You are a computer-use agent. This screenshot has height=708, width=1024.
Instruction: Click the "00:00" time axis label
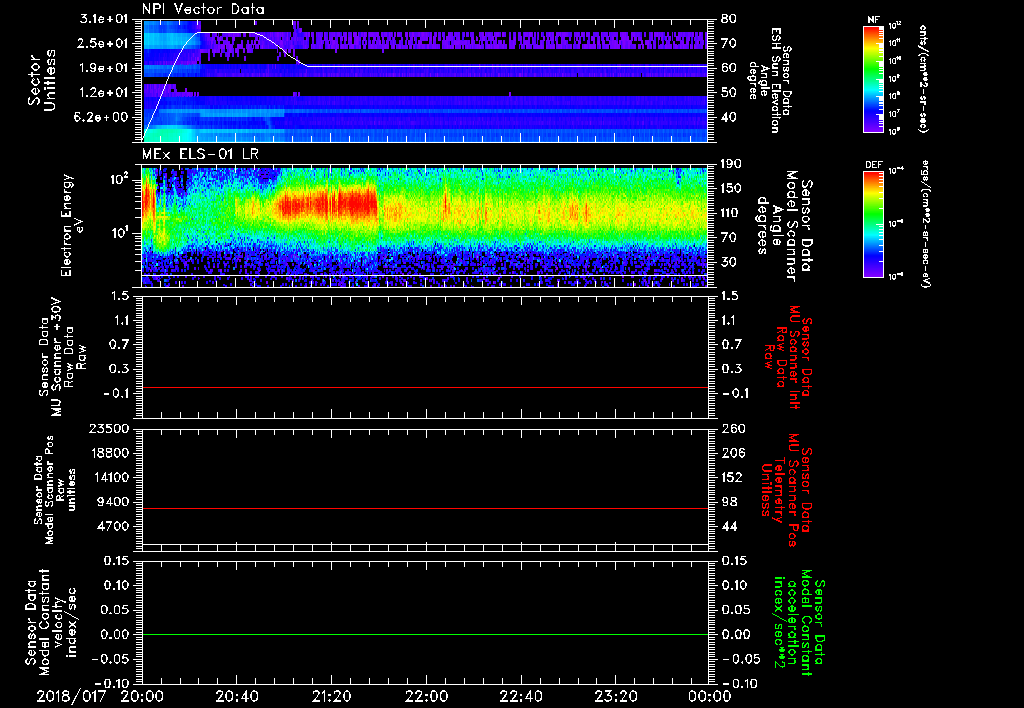pos(709,696)
